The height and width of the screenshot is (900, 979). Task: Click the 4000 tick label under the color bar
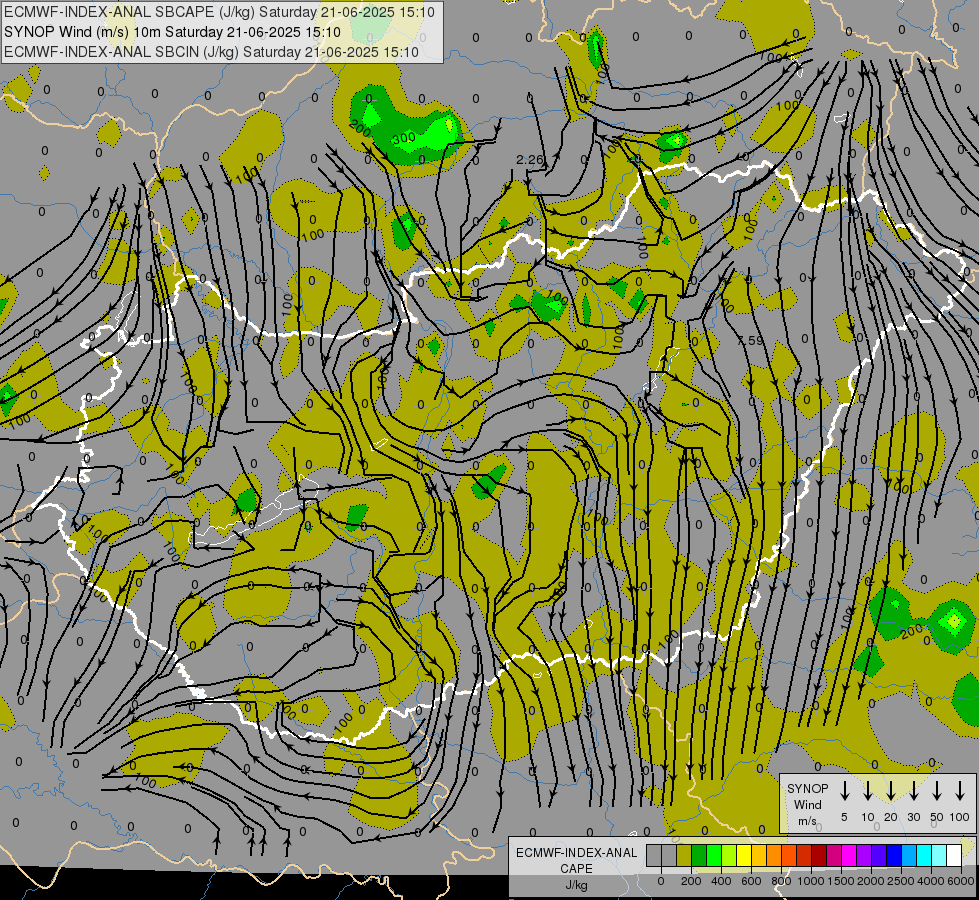pyautogui.click(x=931, y=881)
